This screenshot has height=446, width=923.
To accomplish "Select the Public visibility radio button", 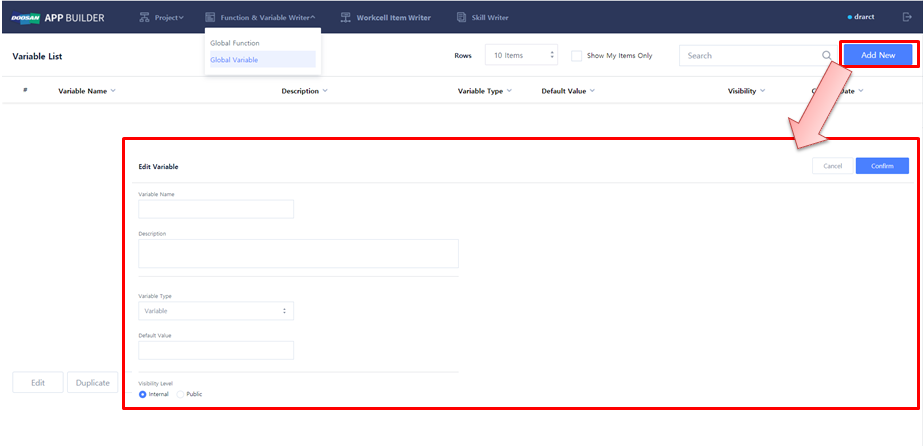I will click(x=180, y=394).
